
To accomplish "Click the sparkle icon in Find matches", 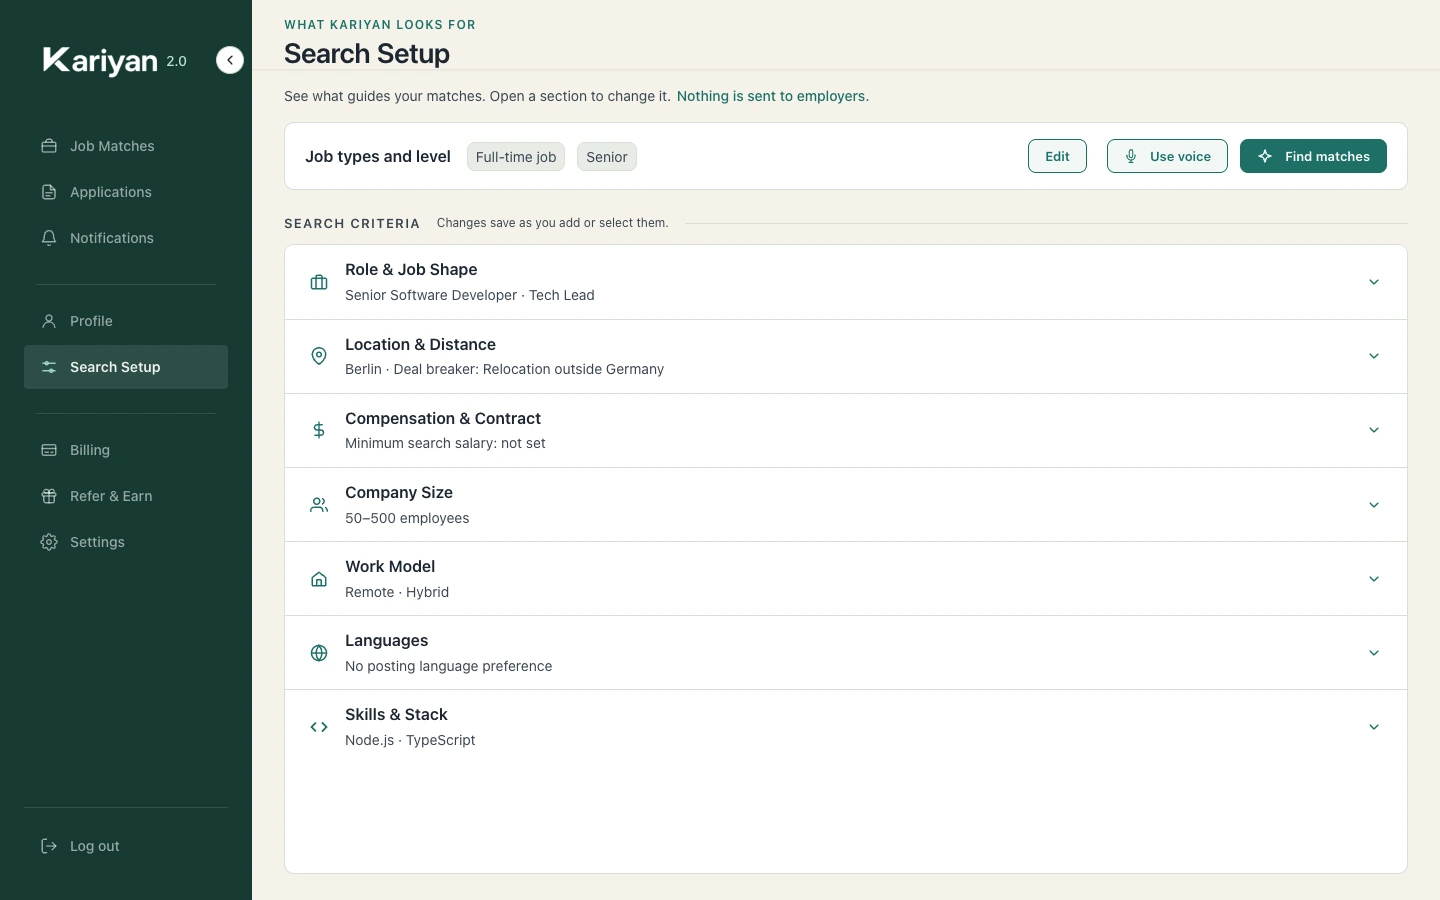I will [x=1265, y=156].
